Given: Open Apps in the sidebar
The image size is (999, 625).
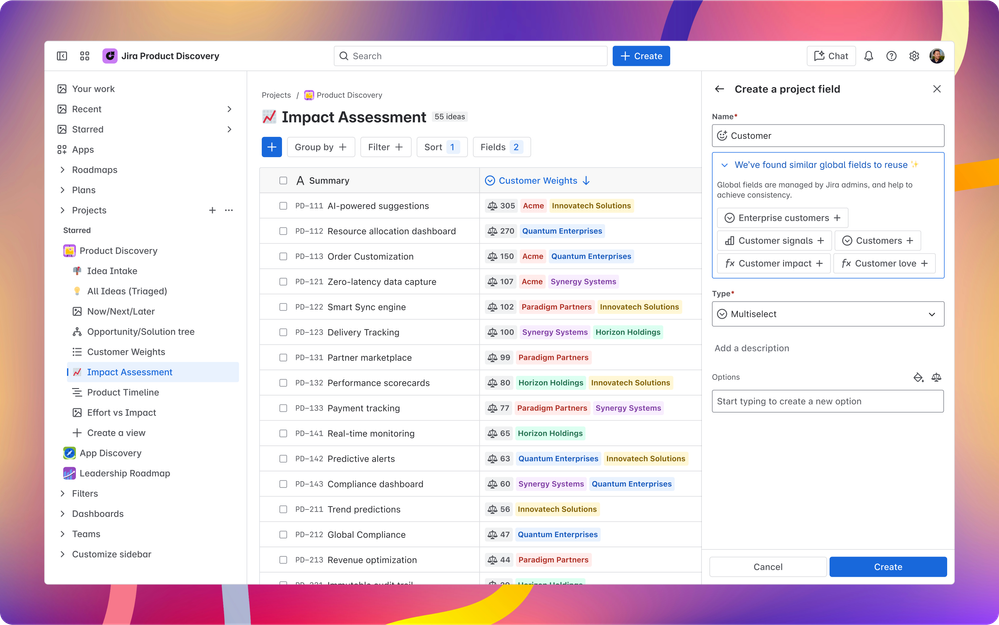Looking at the screenshot, I should tap(83, 150).
